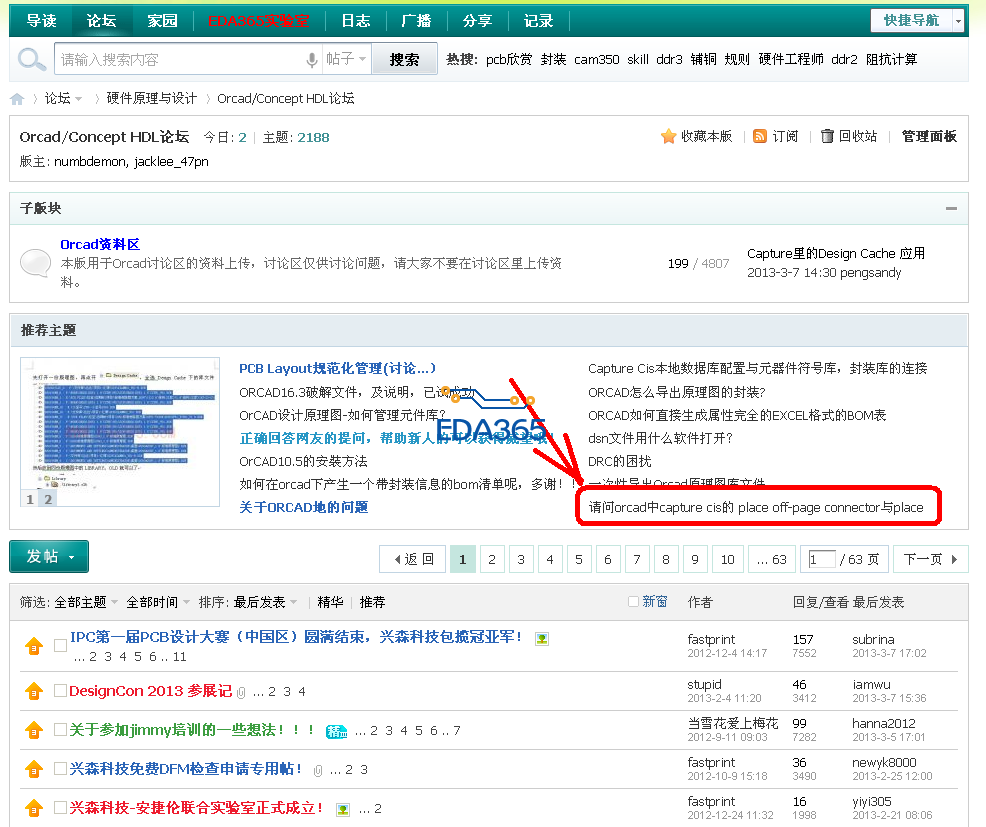The width and height of the screenshot is (986, 827).
Task: Collapse the 子版块 section with minus icon
Action: tap(951, 208)
